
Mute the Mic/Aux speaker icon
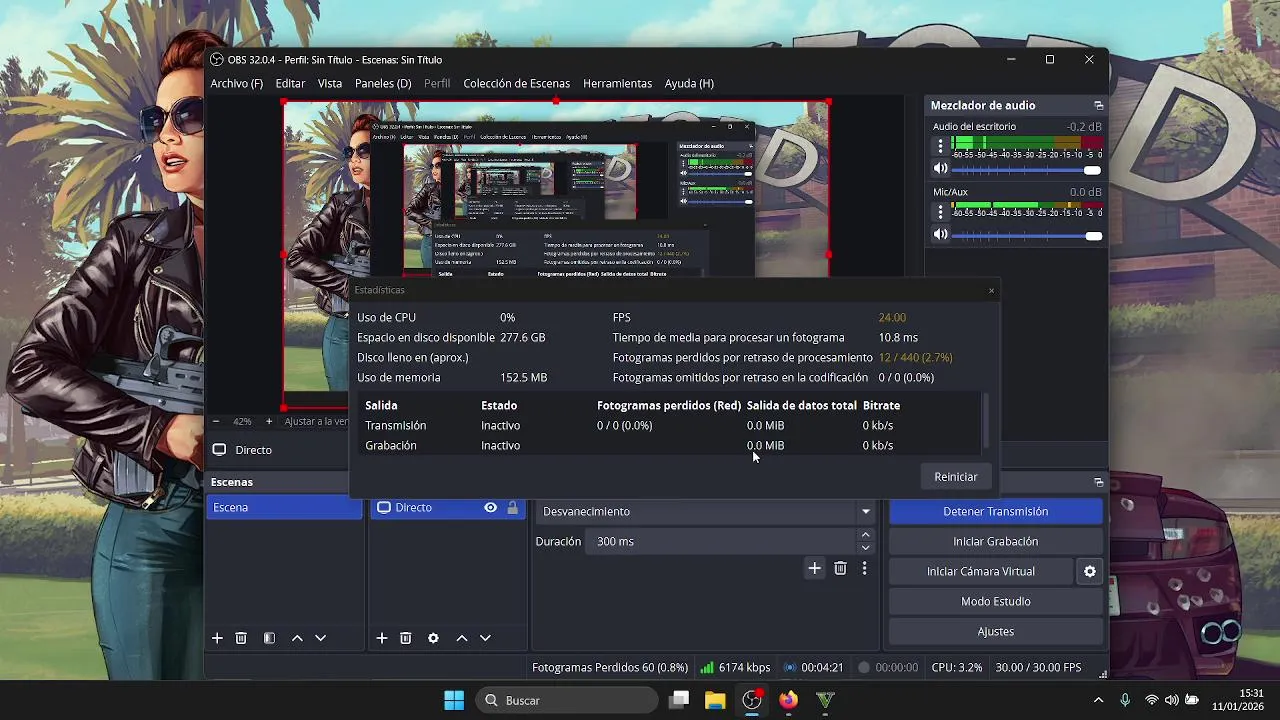point(940,235)
